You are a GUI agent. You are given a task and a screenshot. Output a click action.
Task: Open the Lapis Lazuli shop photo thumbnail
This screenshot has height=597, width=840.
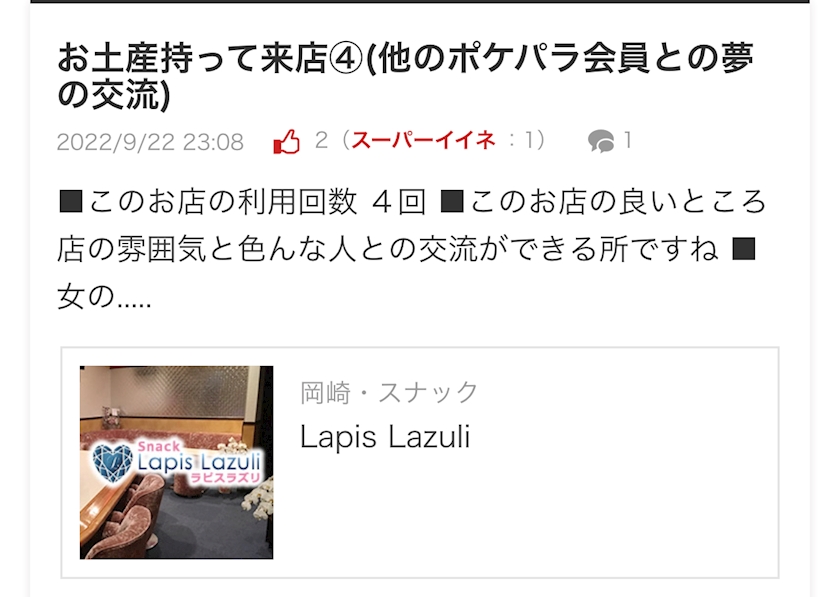click(176, 462)
